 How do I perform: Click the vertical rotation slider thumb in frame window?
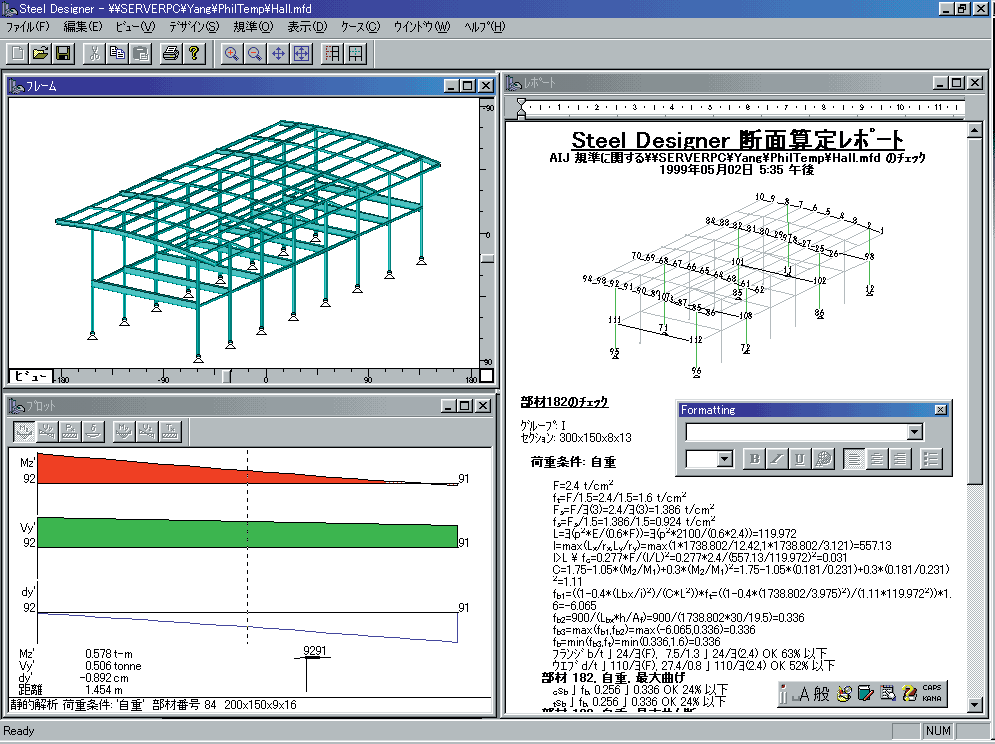click(x=487, y=258)
